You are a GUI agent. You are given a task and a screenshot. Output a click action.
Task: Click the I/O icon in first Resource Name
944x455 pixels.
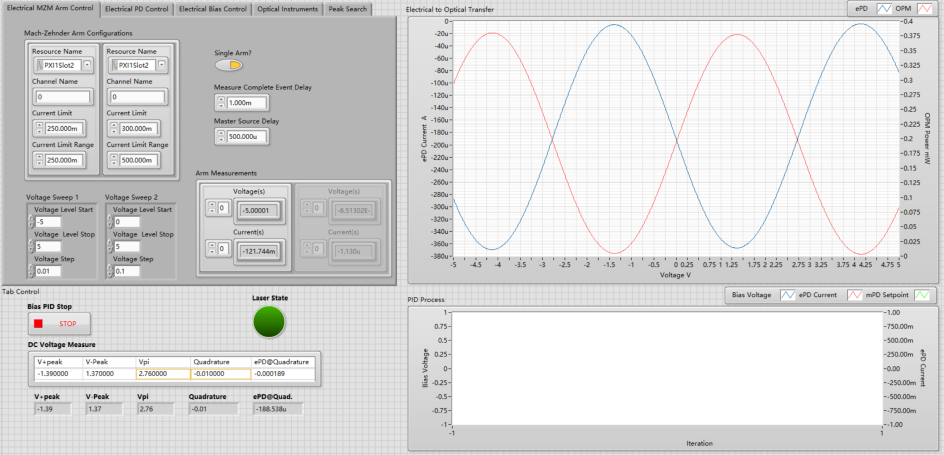[40, 65]
